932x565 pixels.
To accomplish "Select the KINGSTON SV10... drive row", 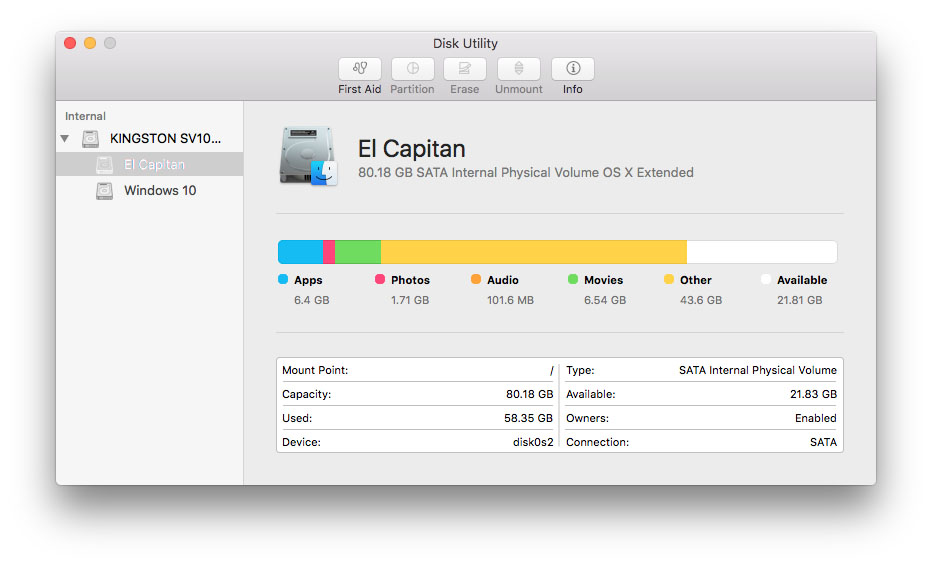I will [150, 138].
